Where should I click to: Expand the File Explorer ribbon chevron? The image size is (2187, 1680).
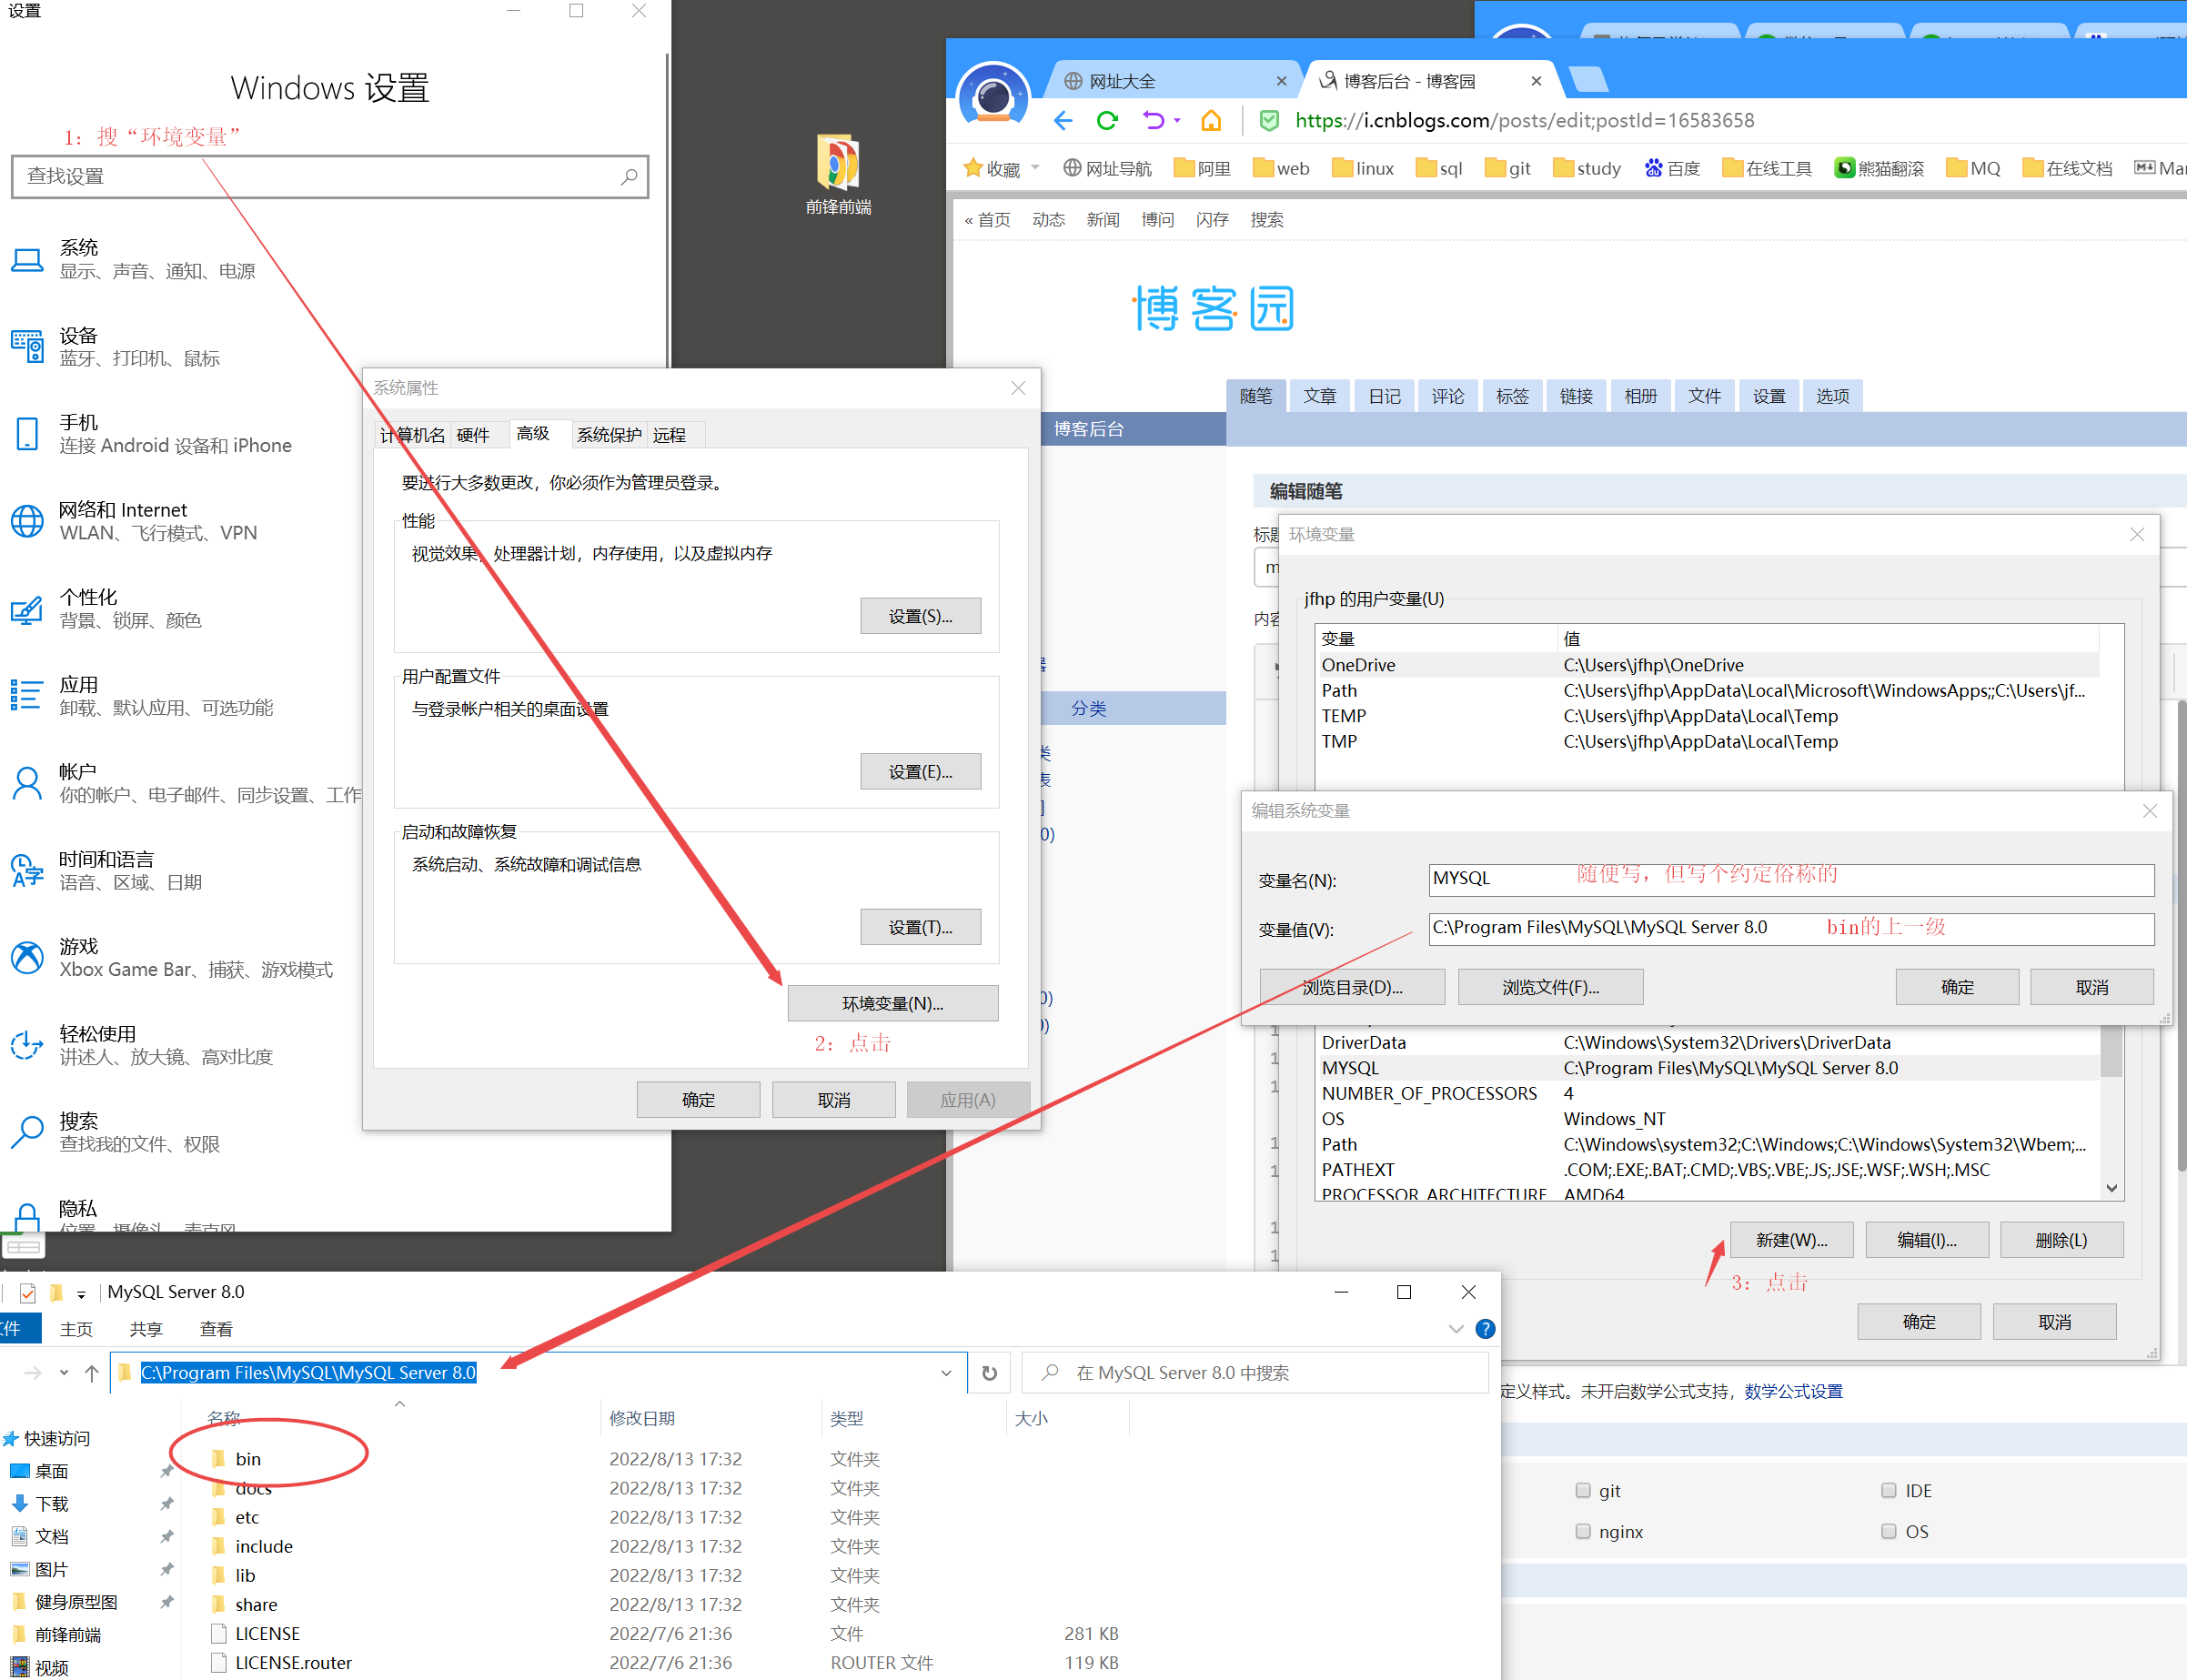[x=1456, y=1329]
